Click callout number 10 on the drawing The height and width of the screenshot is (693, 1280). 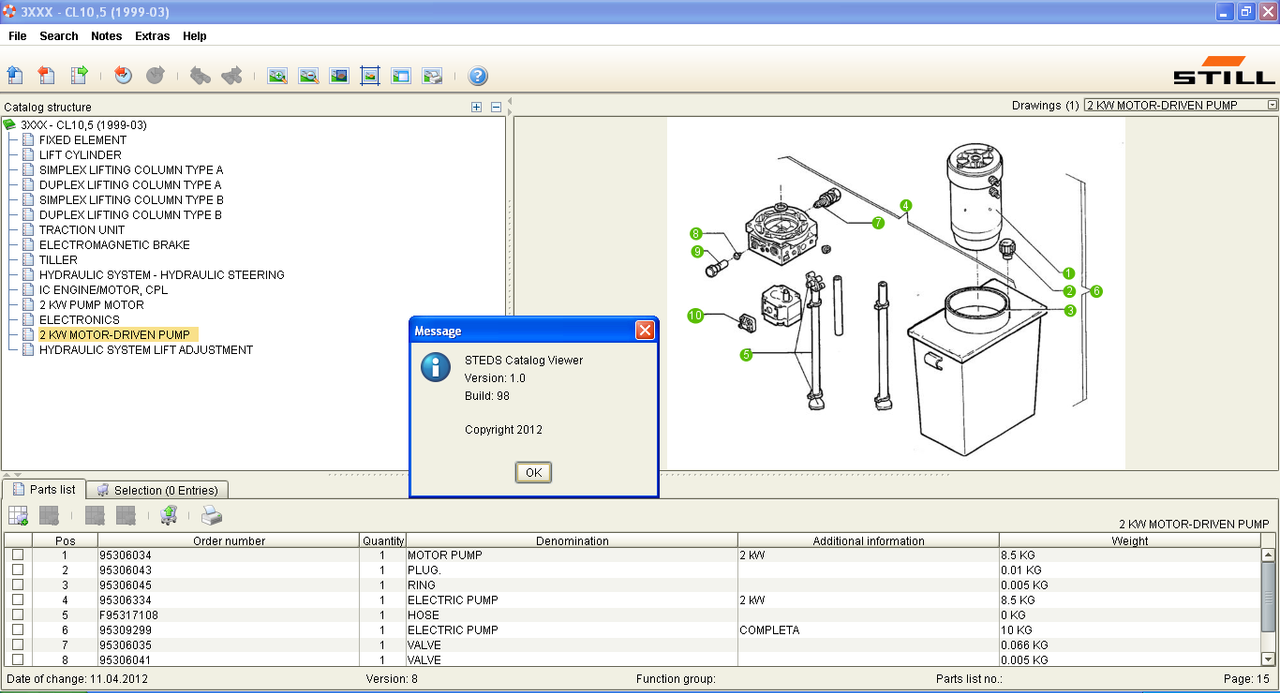point(695,316)
